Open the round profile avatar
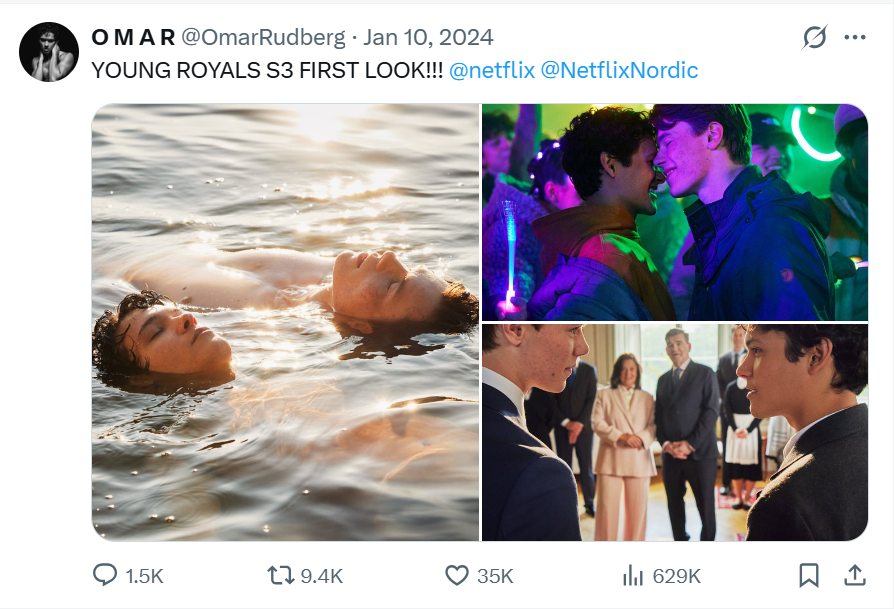The image size is (894, 609). coord(49,51)
